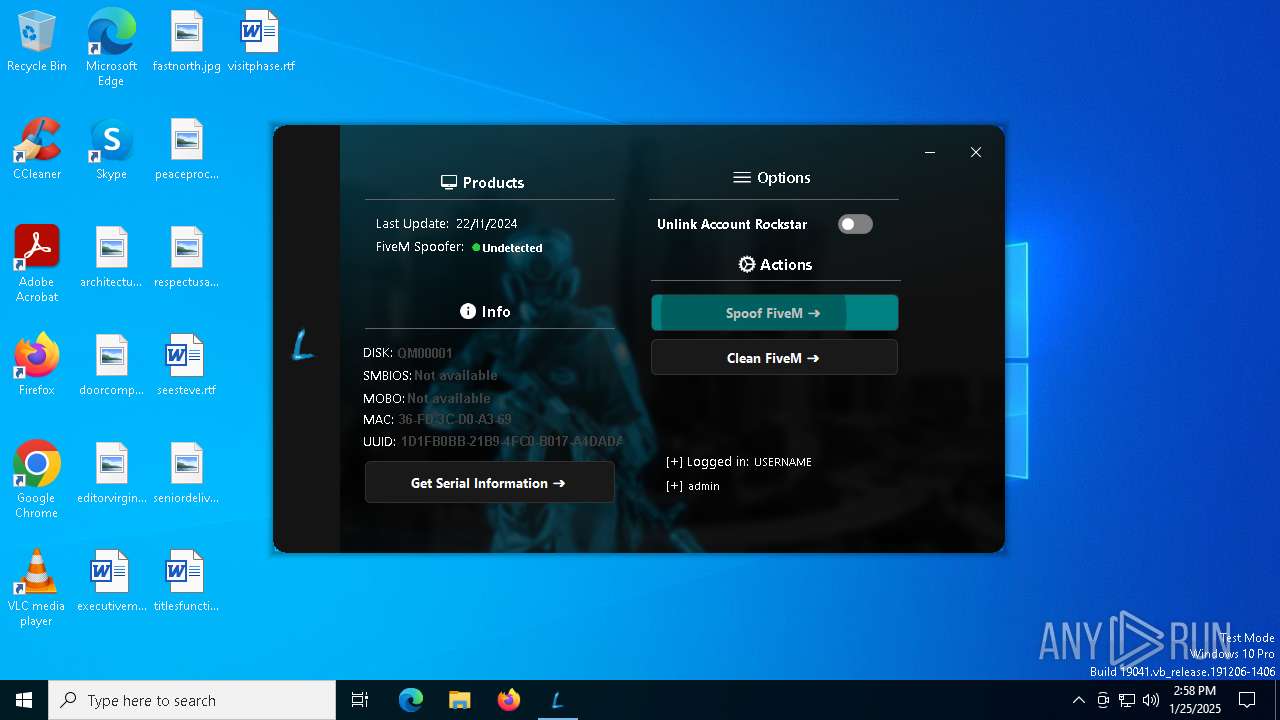Click the MAC address value

point(455,420)
